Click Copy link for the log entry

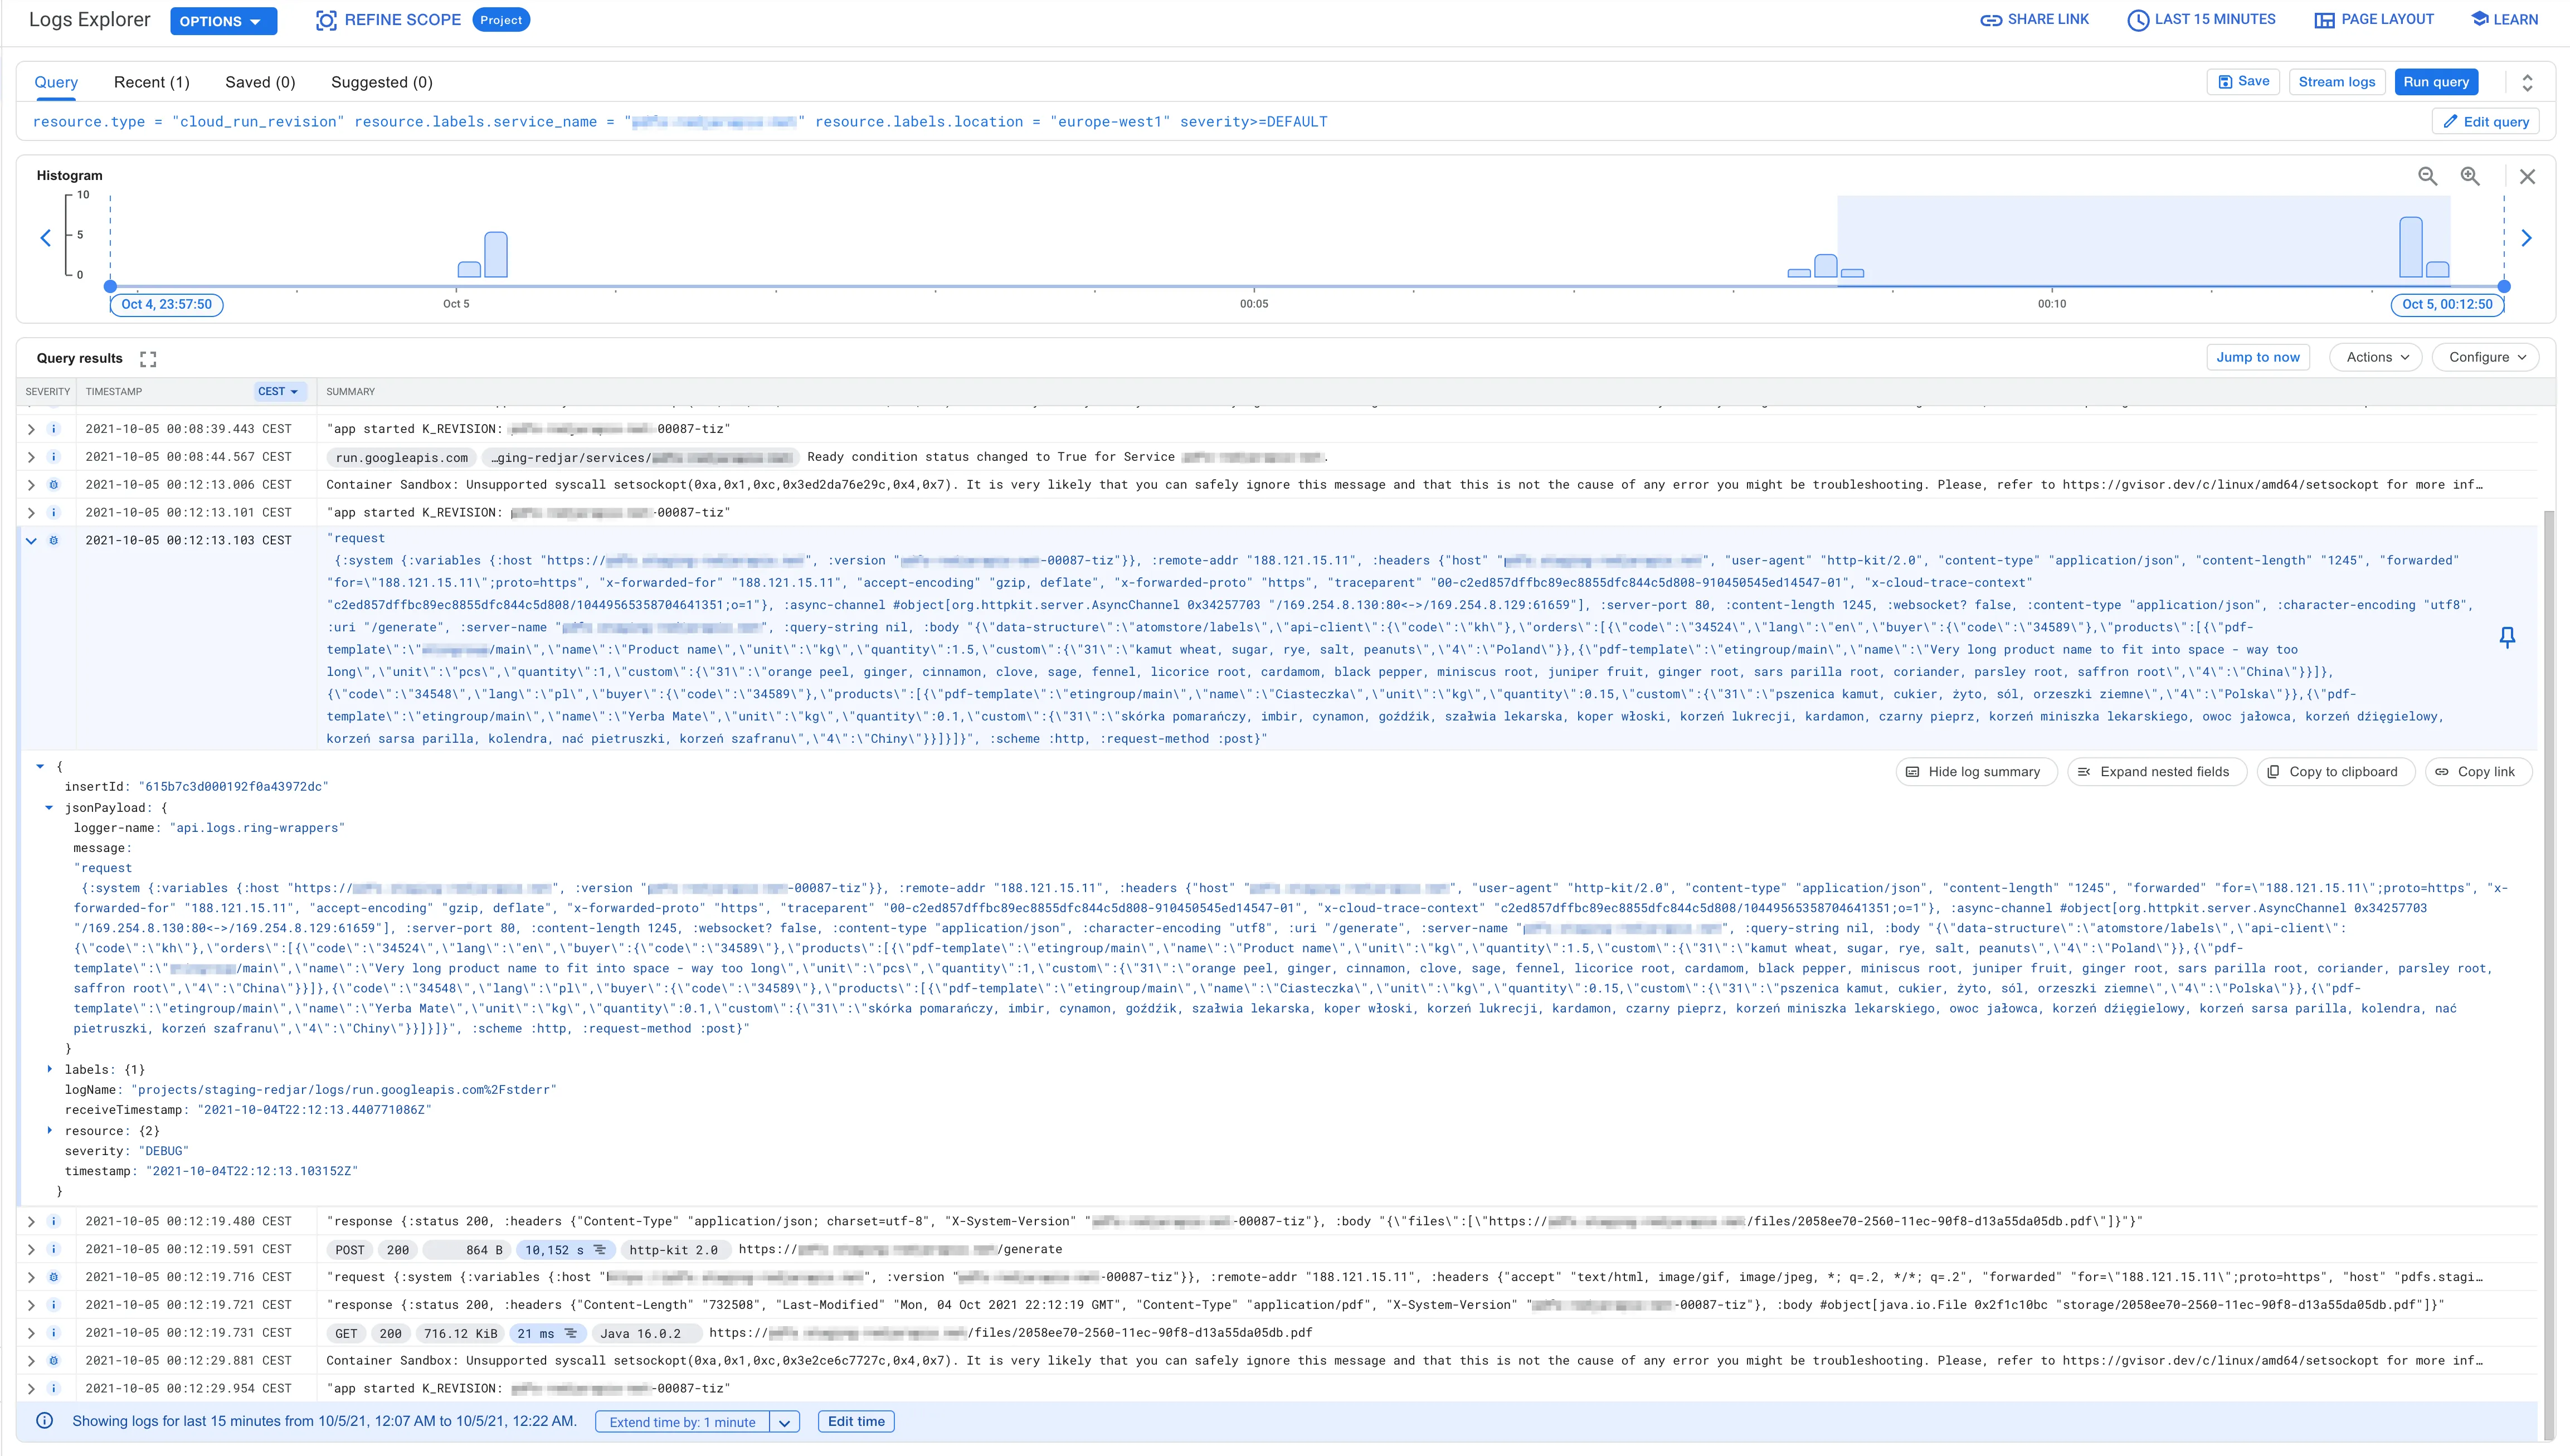[2478, 772]
